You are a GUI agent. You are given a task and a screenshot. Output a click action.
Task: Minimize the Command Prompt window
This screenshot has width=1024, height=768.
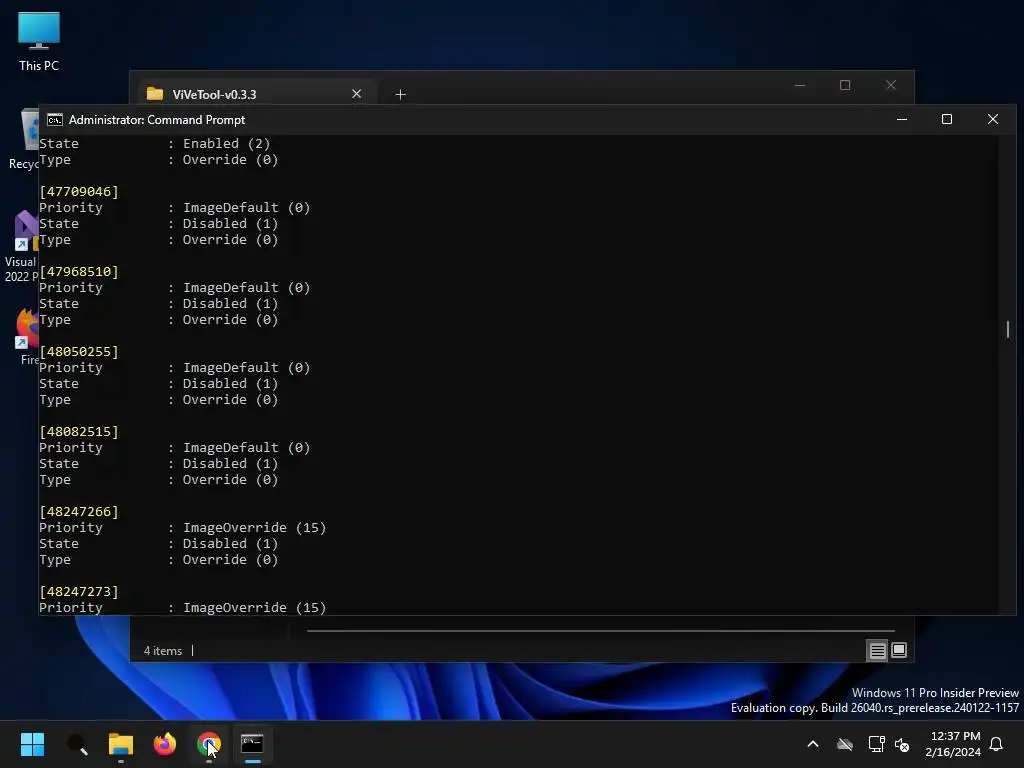tap(902, 119)
